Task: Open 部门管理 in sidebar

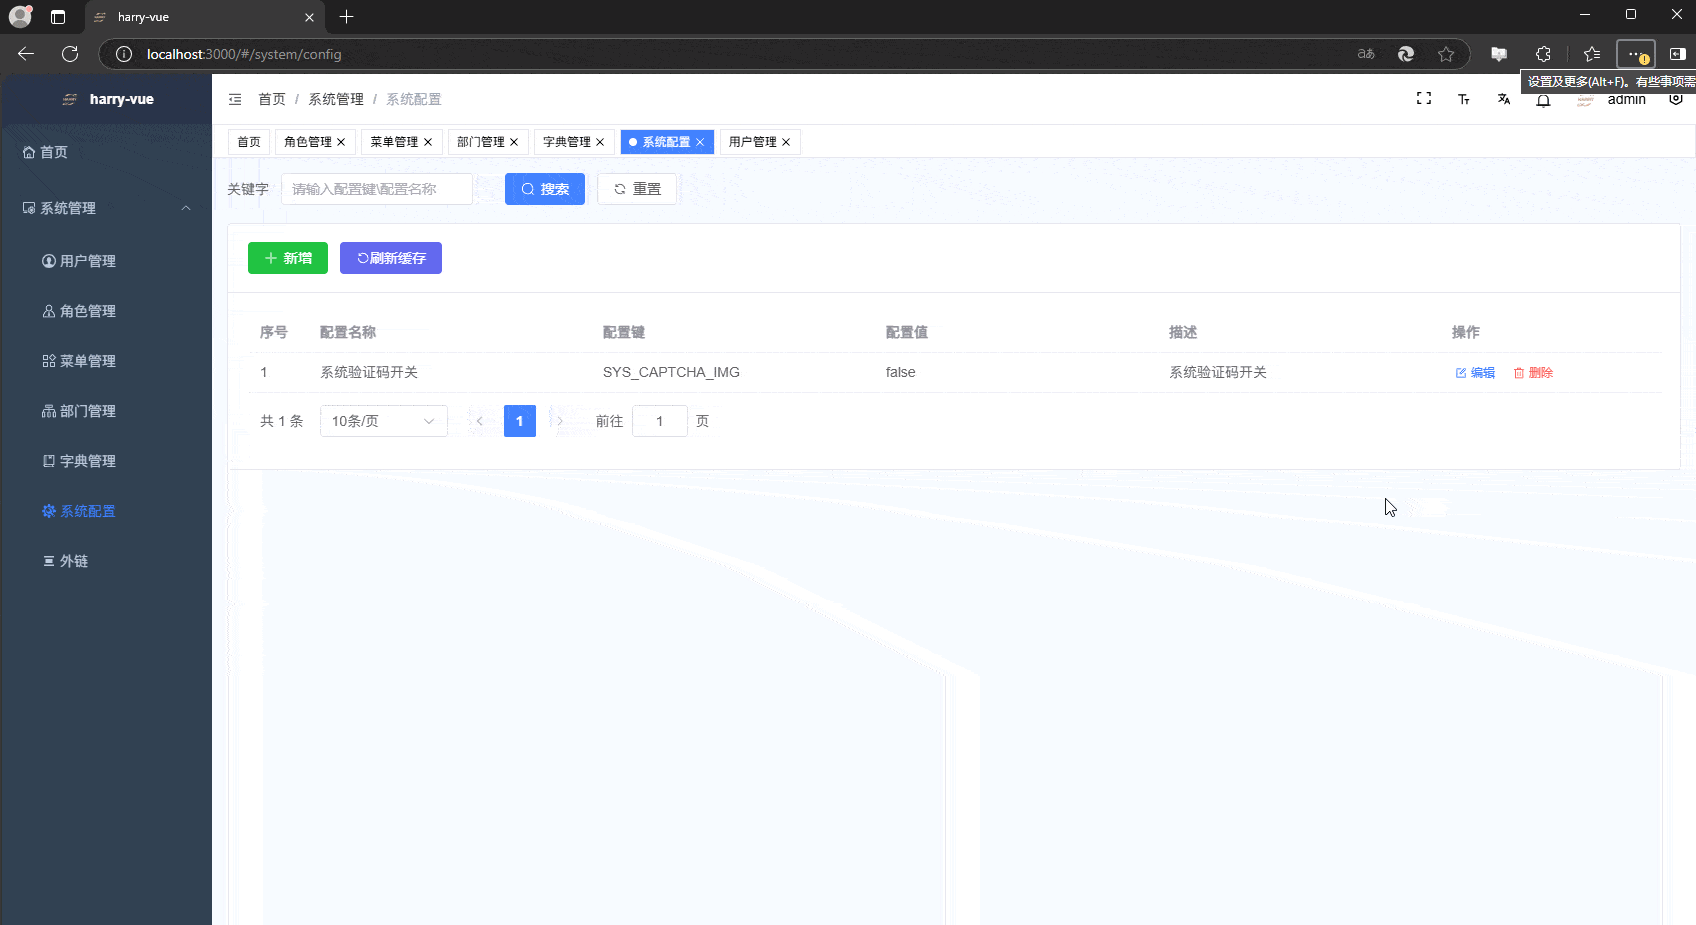Action: [106, 411]
